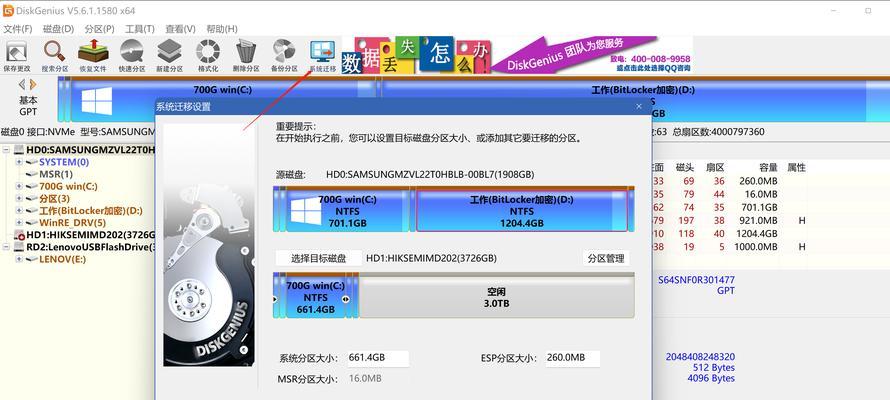Click the 选择目标磁盘 button
This screenshot has width=890, height=400.
[318, 258]
